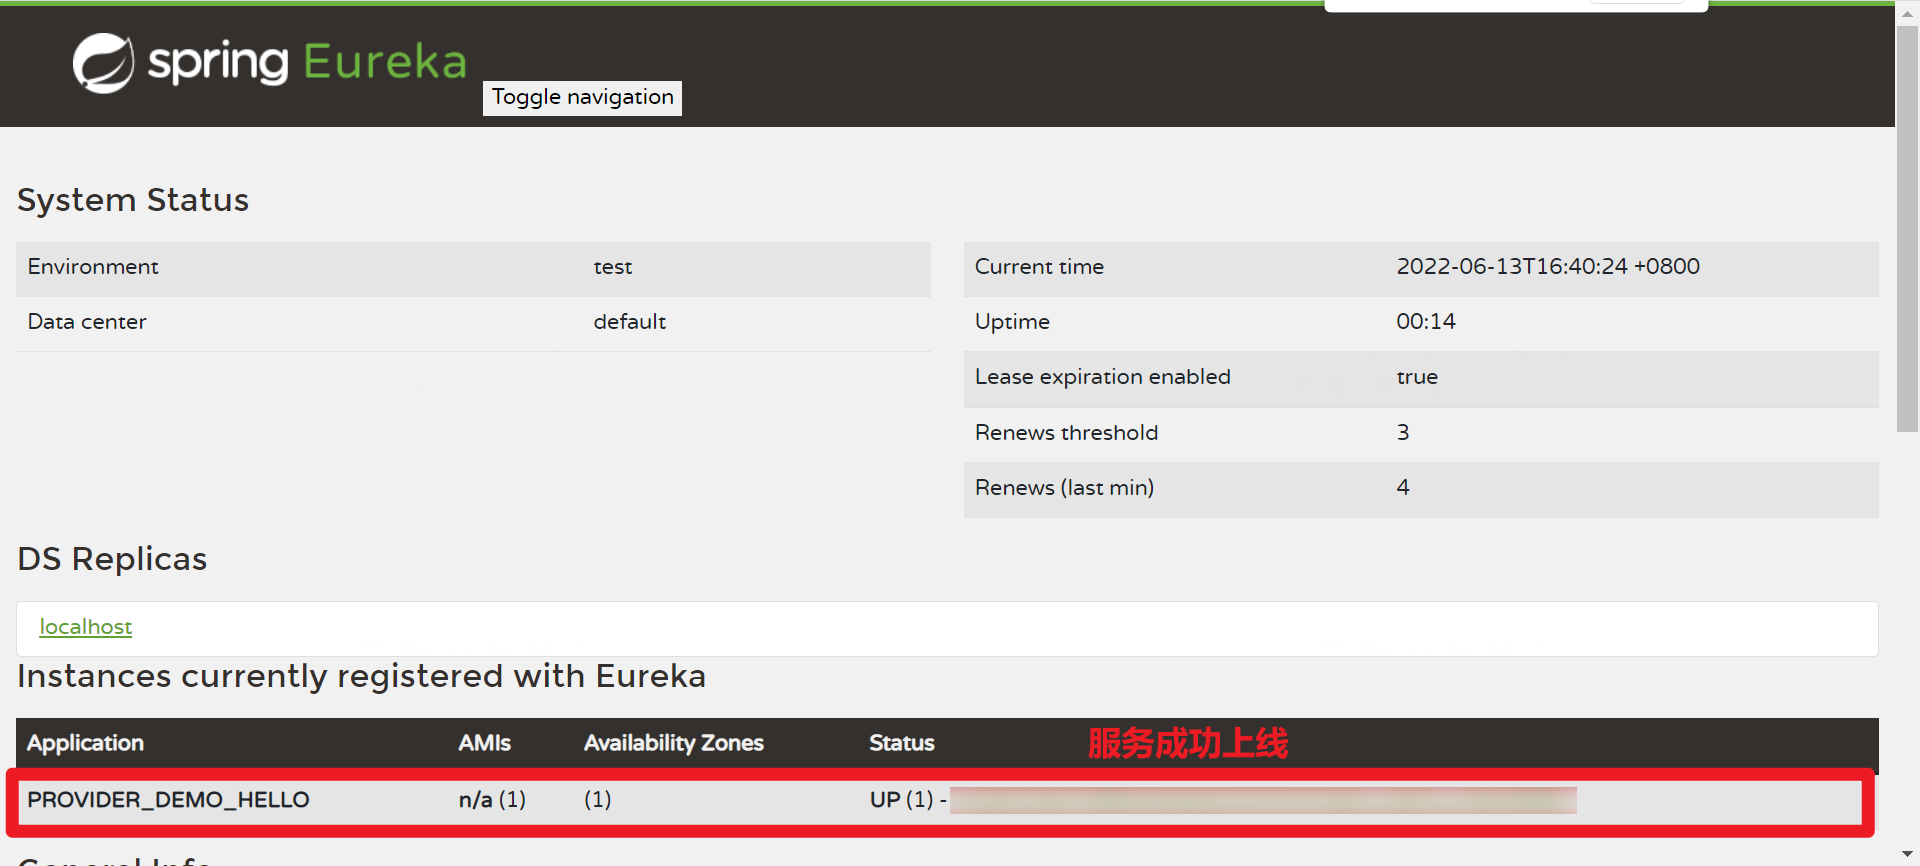Click the Spring Eureka leaf logo

103,63
